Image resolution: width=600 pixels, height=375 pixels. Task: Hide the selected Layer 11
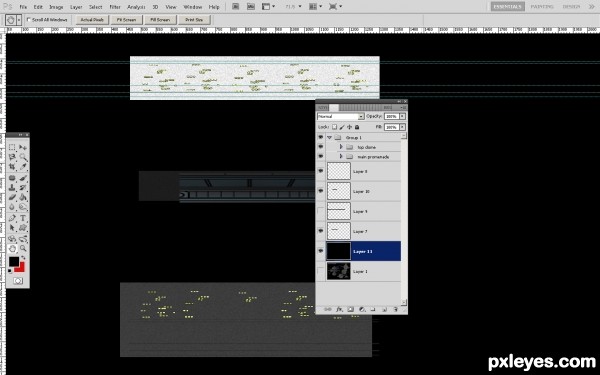(x=321, y=251)
